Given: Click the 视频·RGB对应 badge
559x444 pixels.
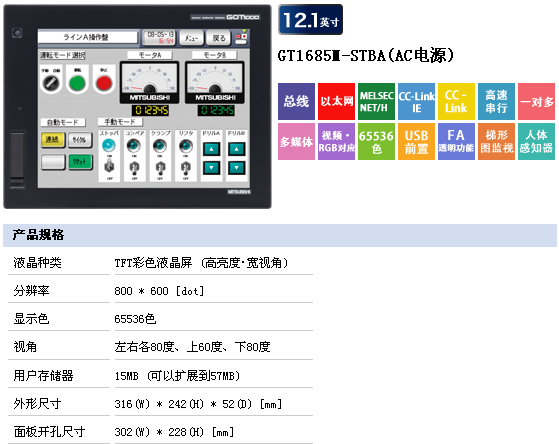Looking at the screenshot, I should (336, 142).
